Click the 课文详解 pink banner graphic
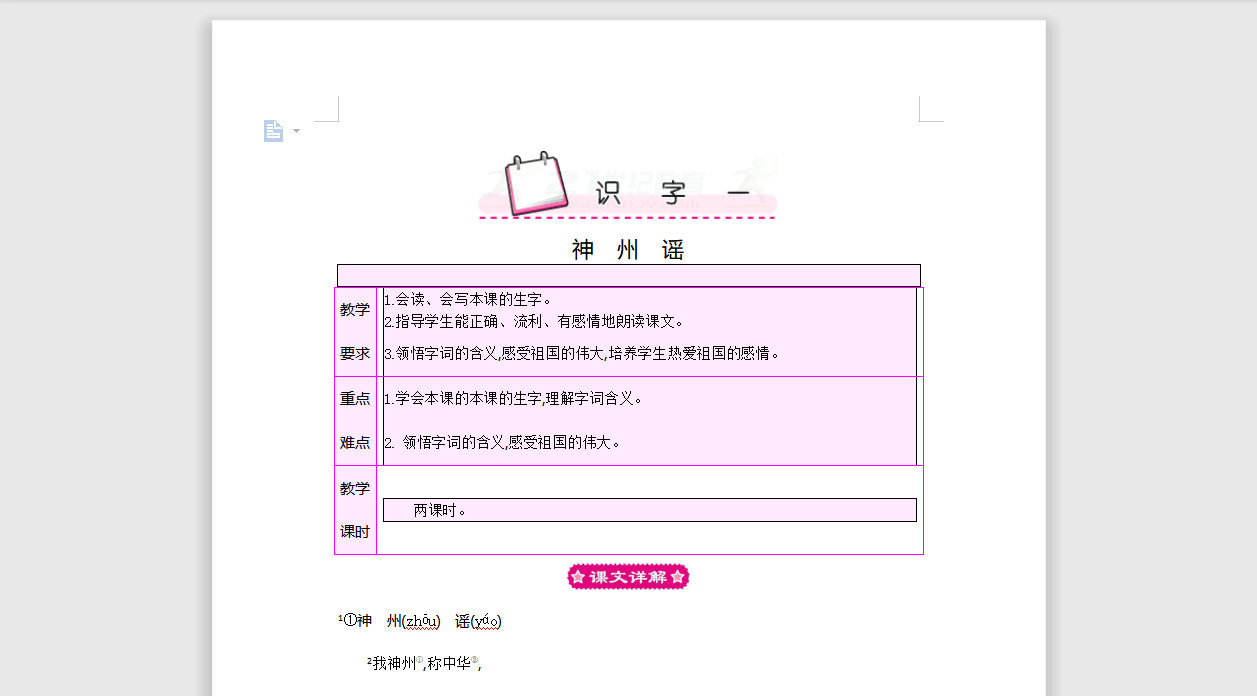 point(627,577)
